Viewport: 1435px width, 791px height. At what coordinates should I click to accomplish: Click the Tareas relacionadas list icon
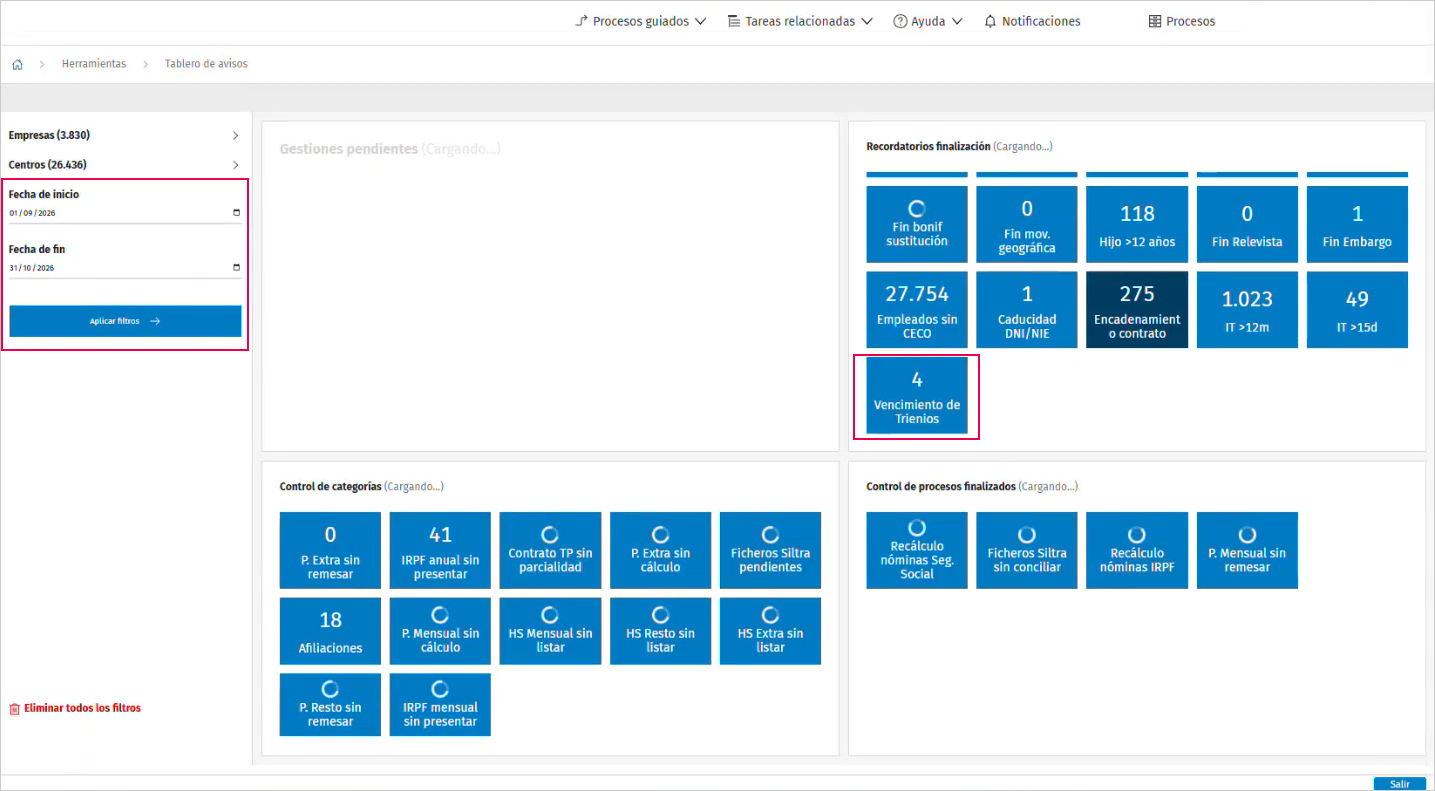tap(733, 21)
